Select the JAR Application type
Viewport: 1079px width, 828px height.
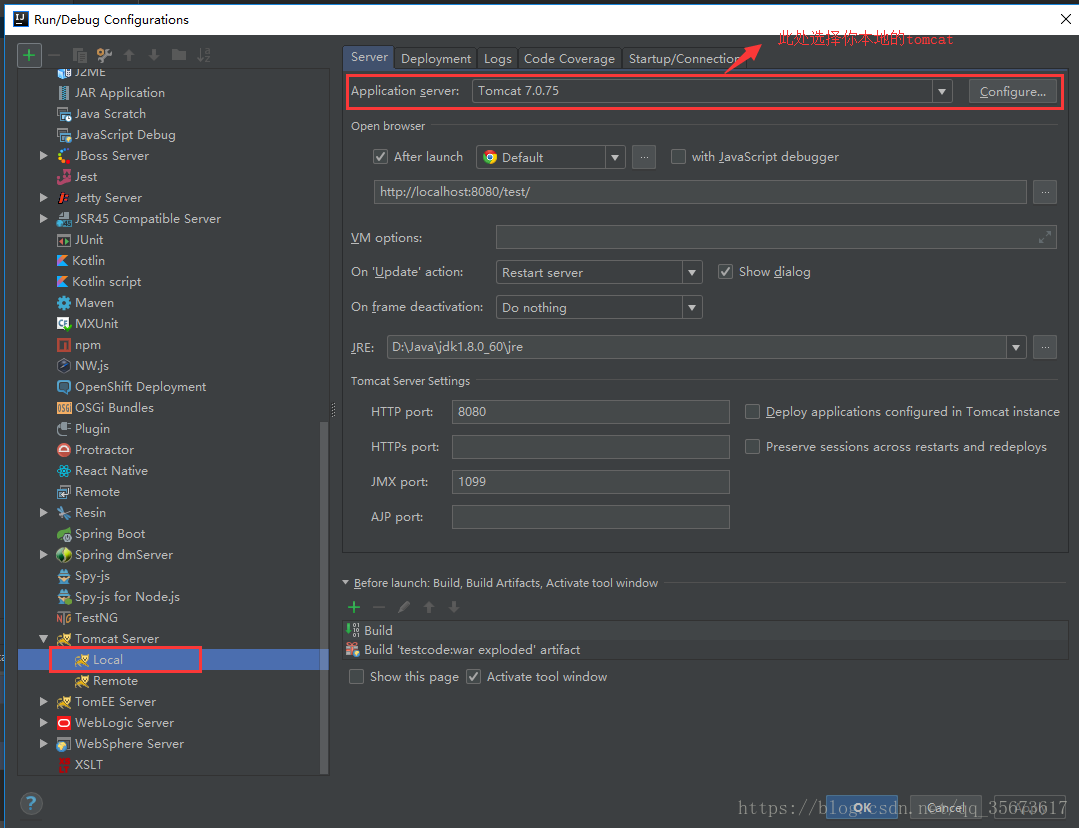[120, 92]
